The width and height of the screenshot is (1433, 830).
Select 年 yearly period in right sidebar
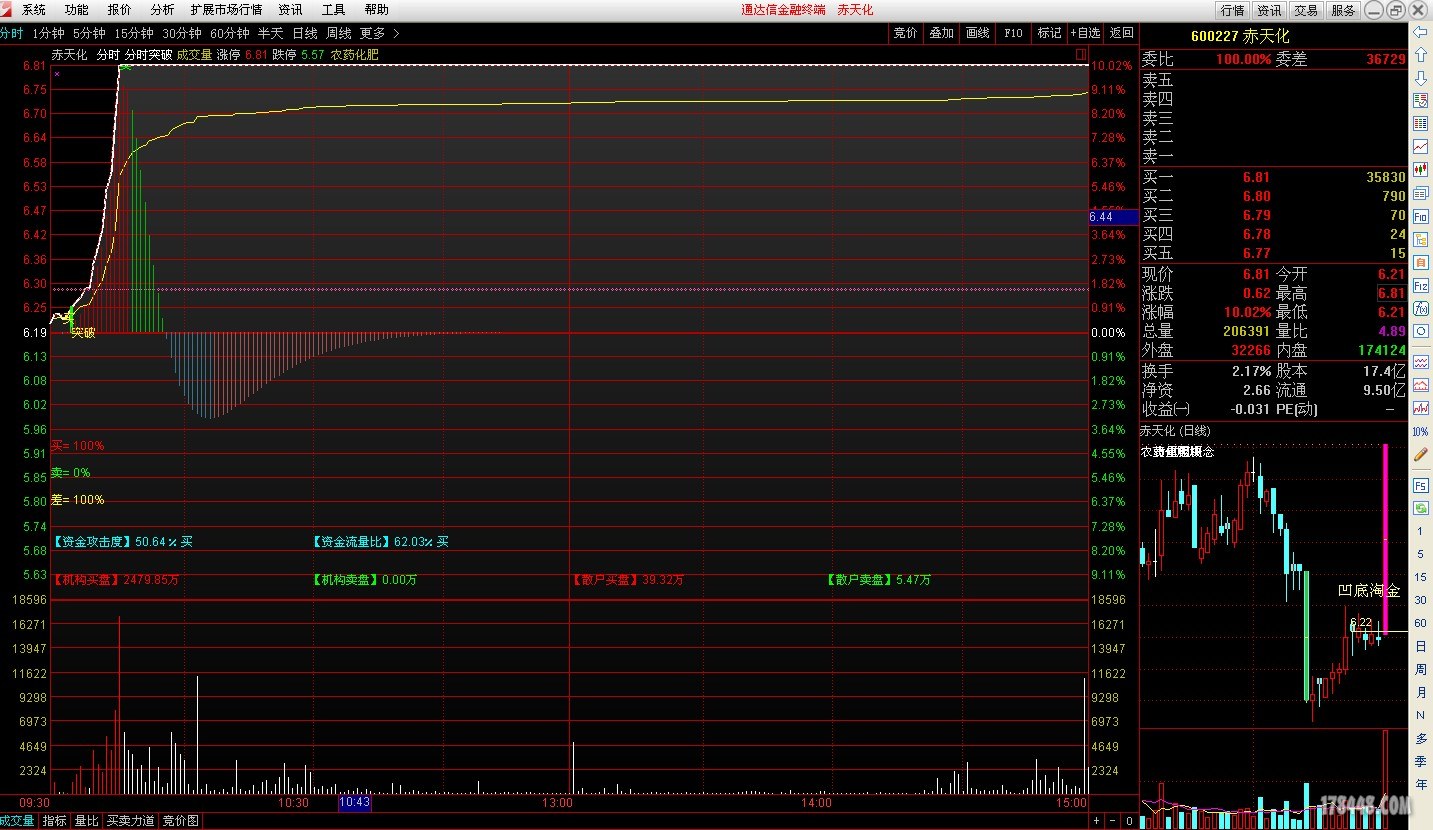[x=1420, y=784]
